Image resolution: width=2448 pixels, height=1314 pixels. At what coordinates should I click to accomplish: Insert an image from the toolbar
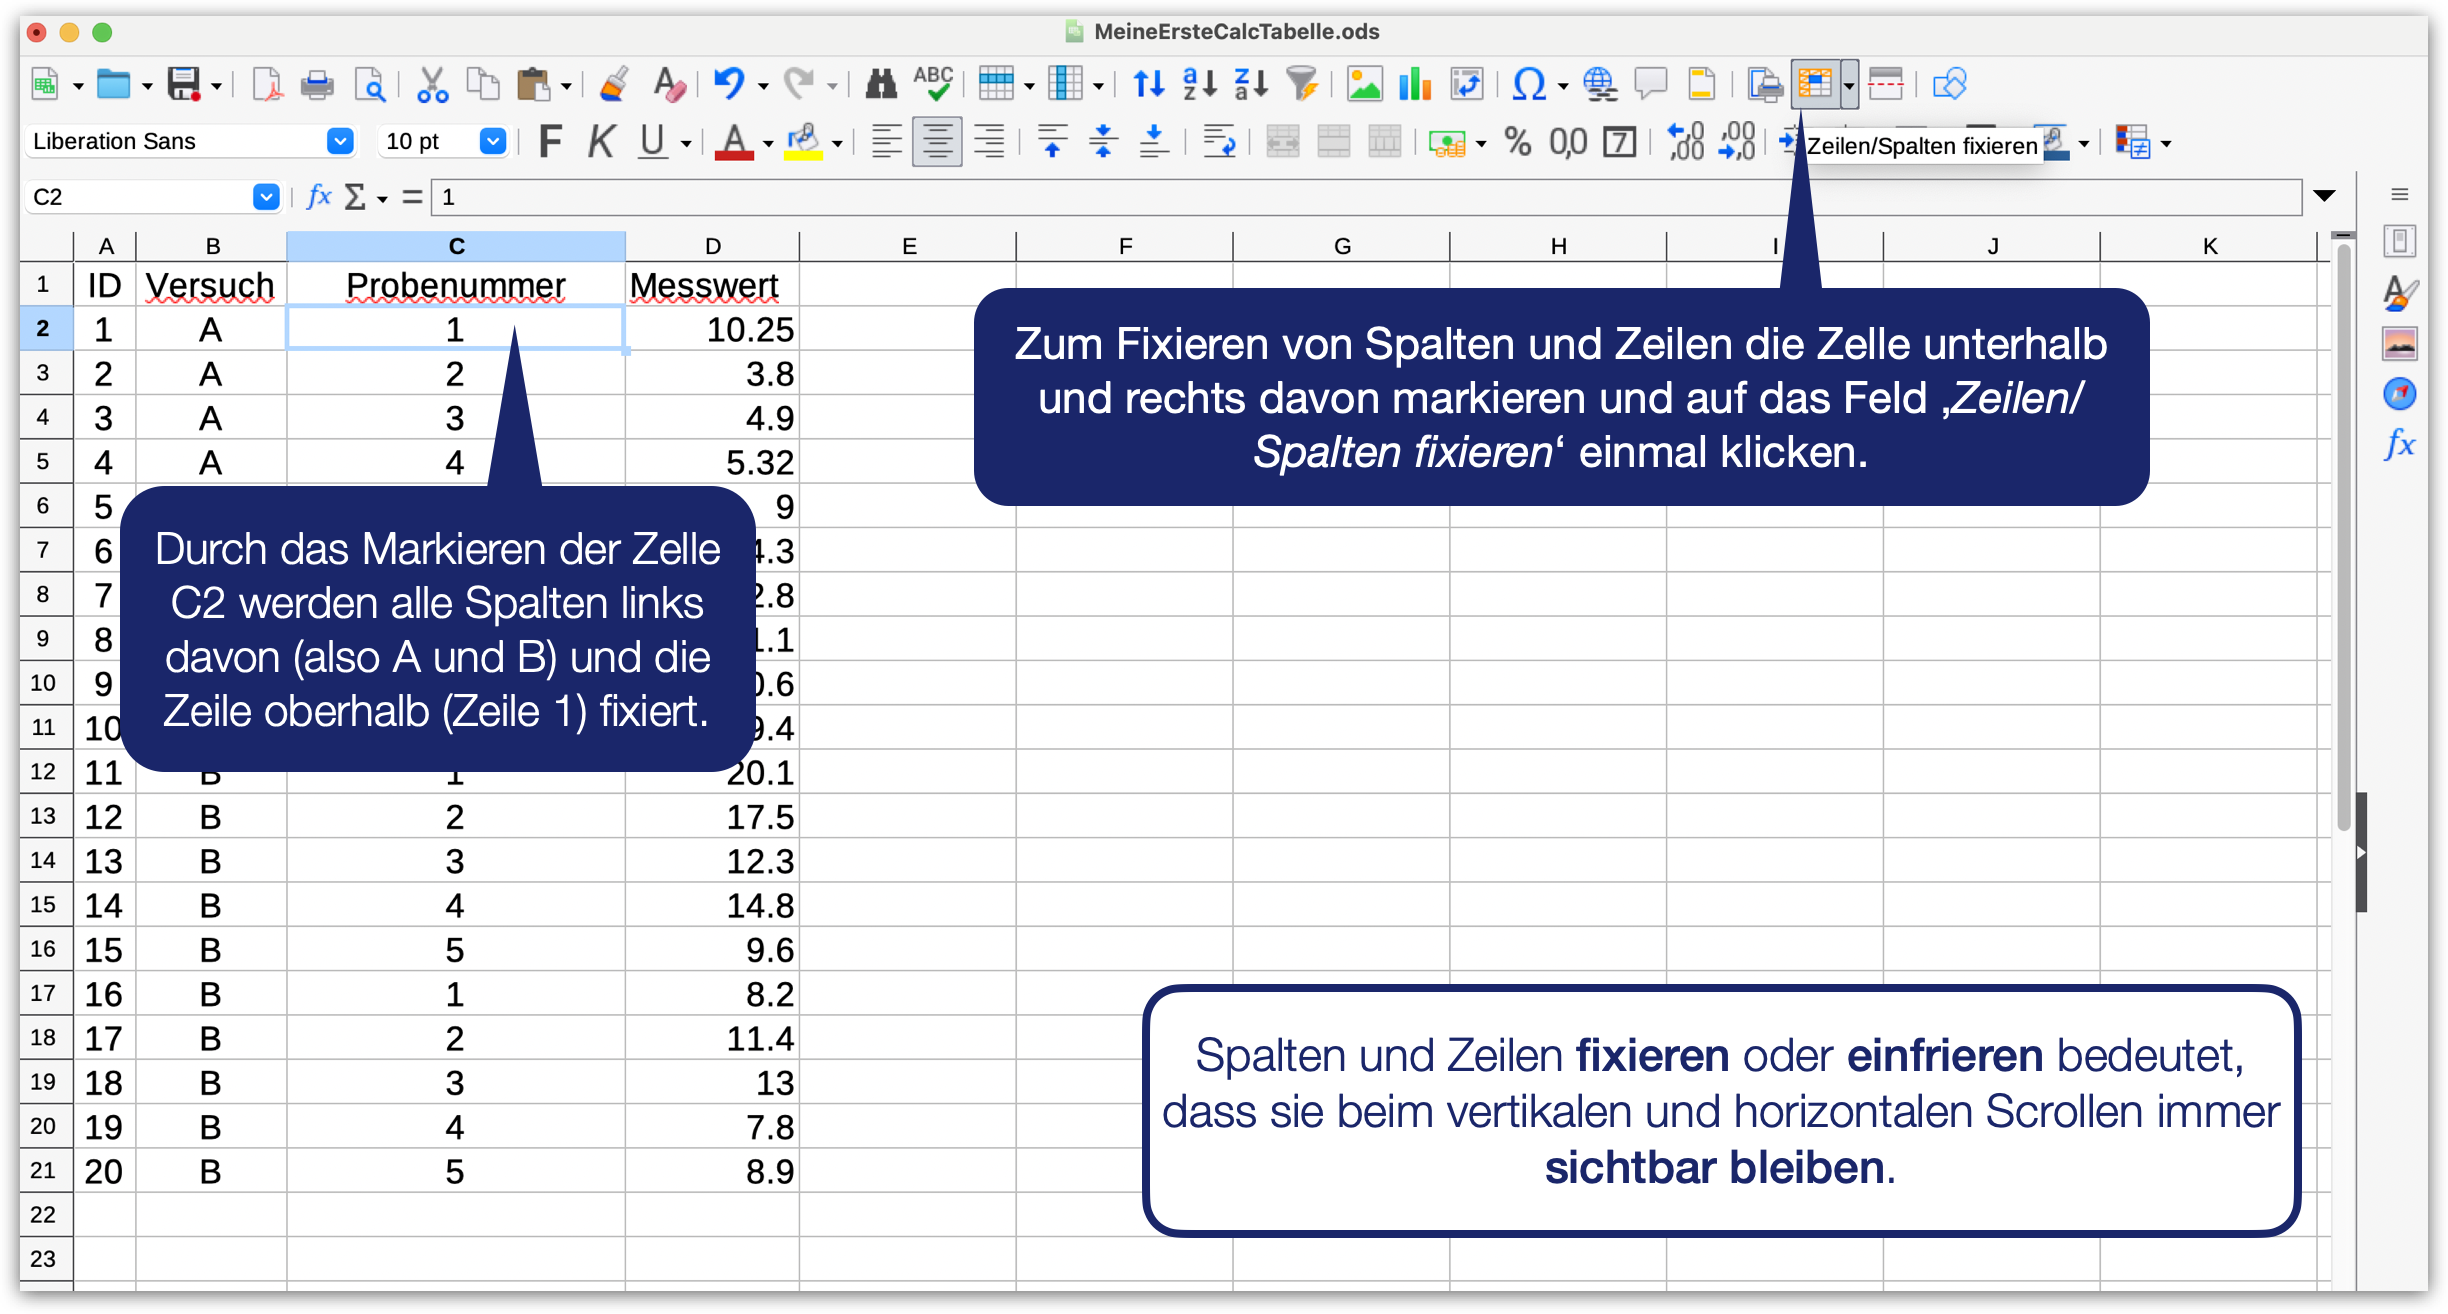click(1365, 85)
